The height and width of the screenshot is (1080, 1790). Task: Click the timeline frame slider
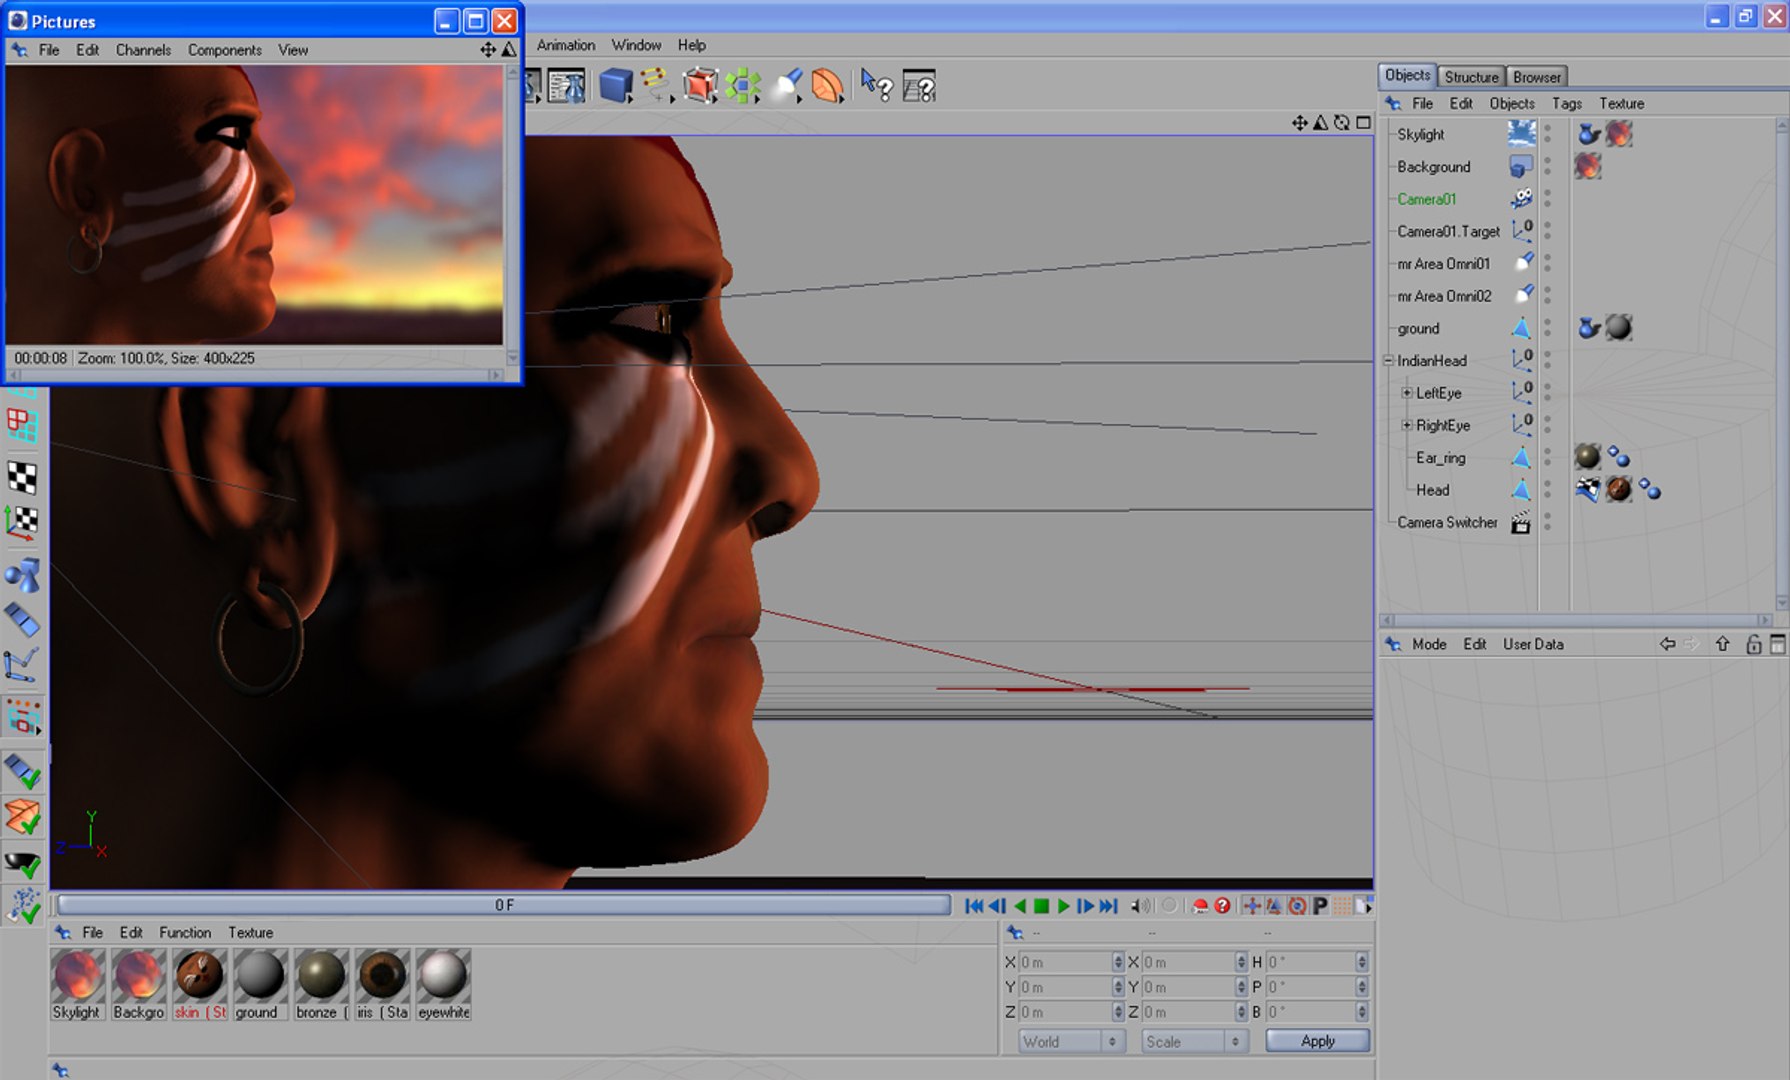point(504,905)
